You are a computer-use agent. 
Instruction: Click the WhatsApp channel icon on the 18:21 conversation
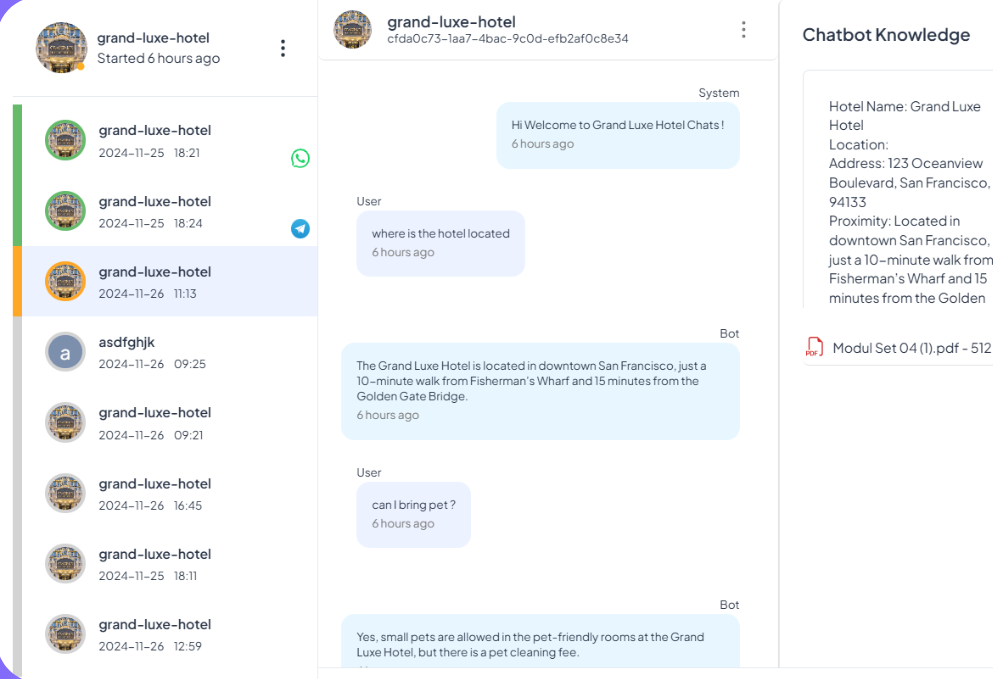299,158
